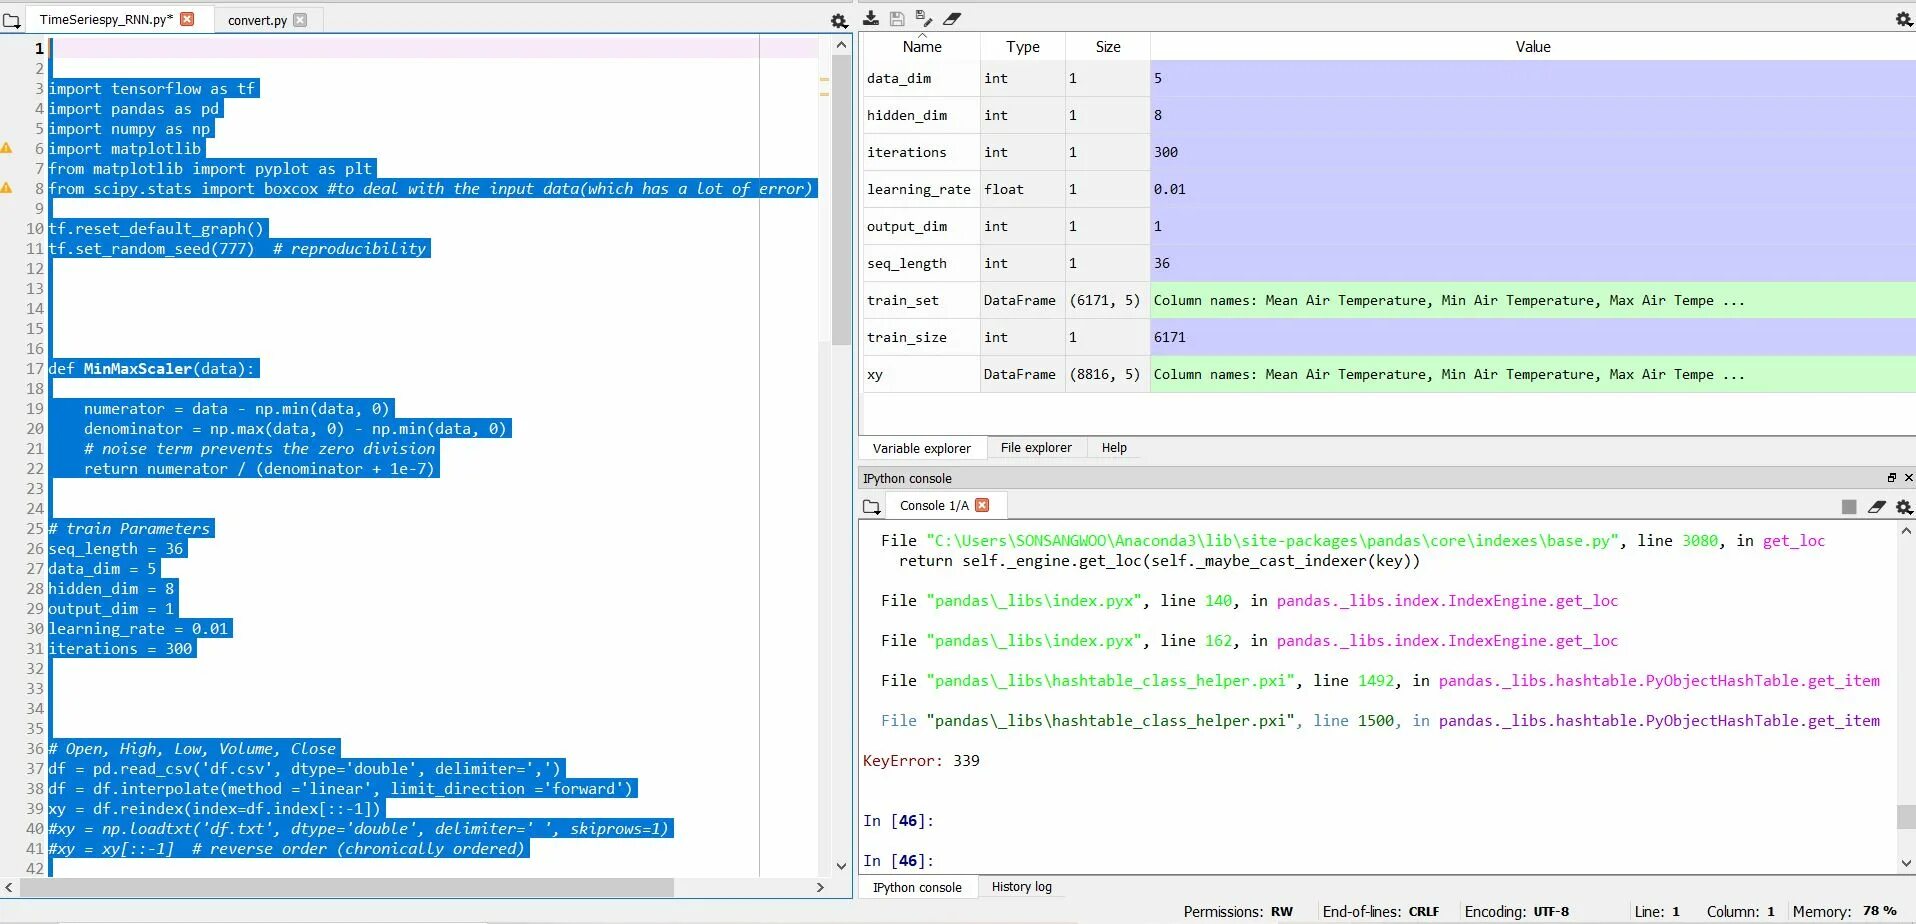
Task: Select the Console 1/A tab
Action: click(x=944, y=505)
